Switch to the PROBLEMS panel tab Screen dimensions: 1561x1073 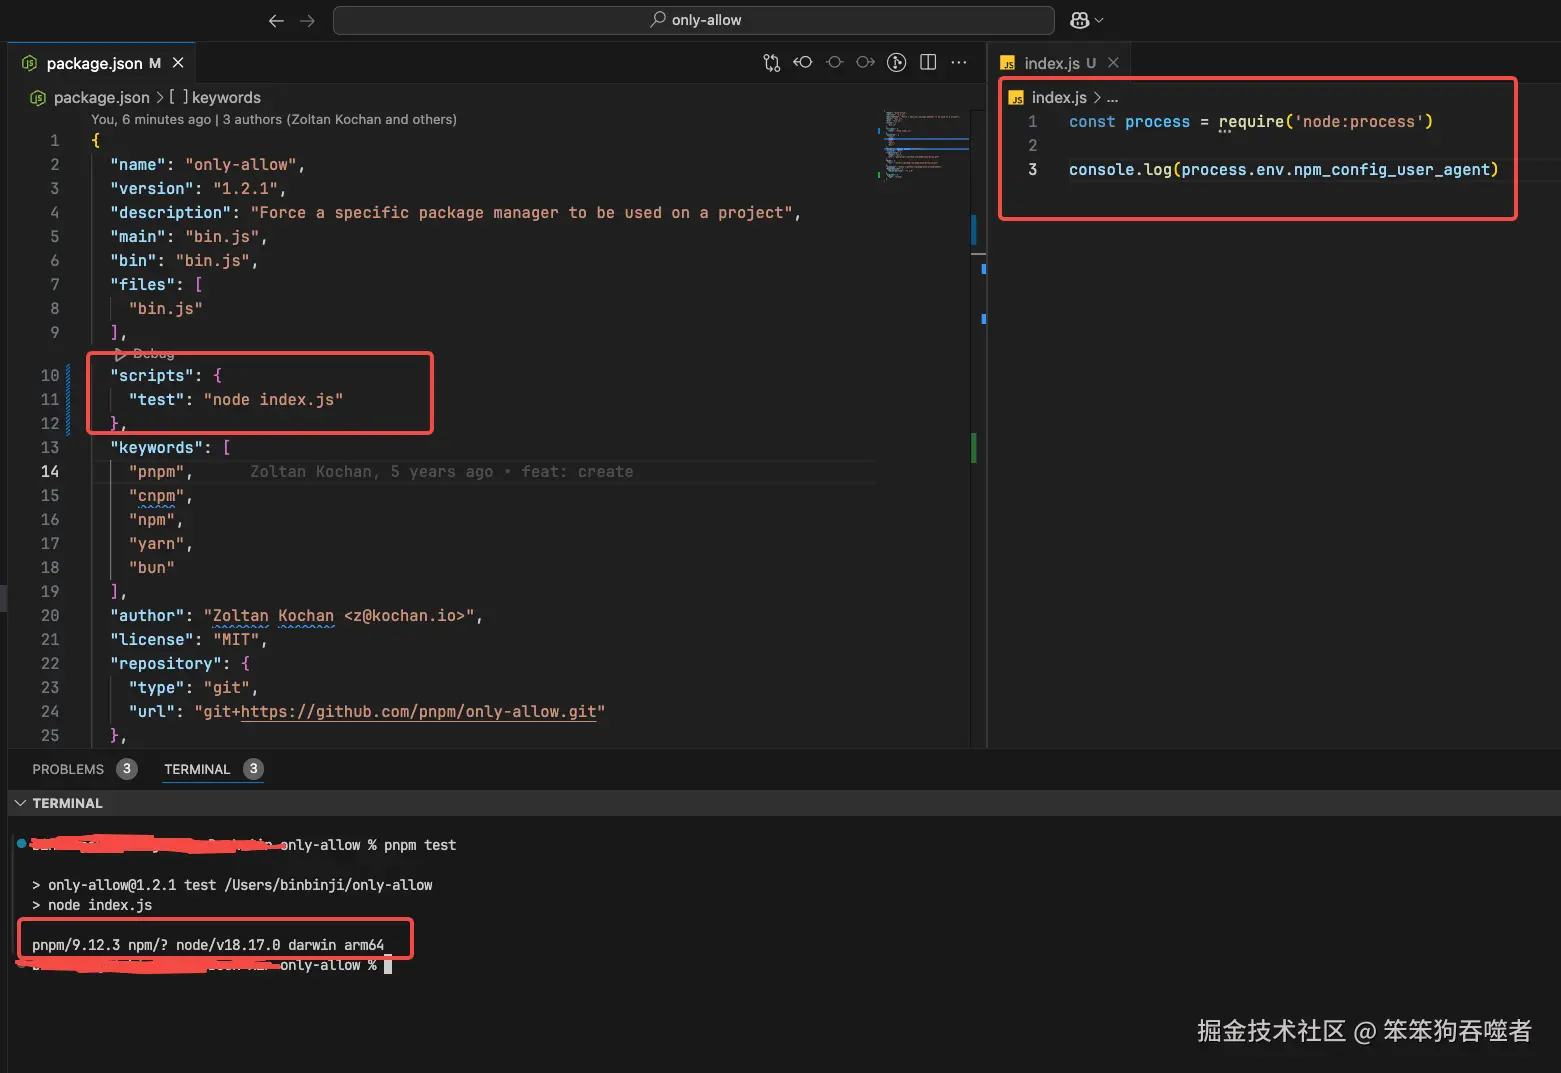(68, 769)
